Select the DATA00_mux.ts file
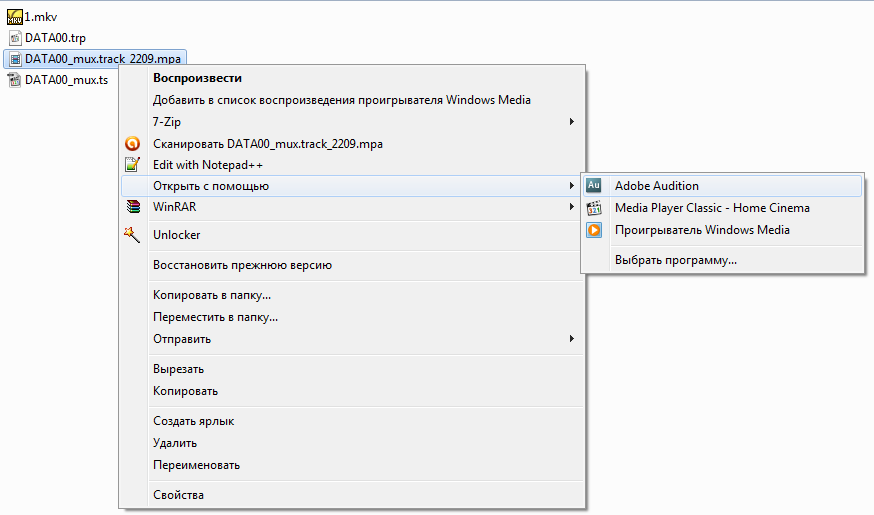 66,80
